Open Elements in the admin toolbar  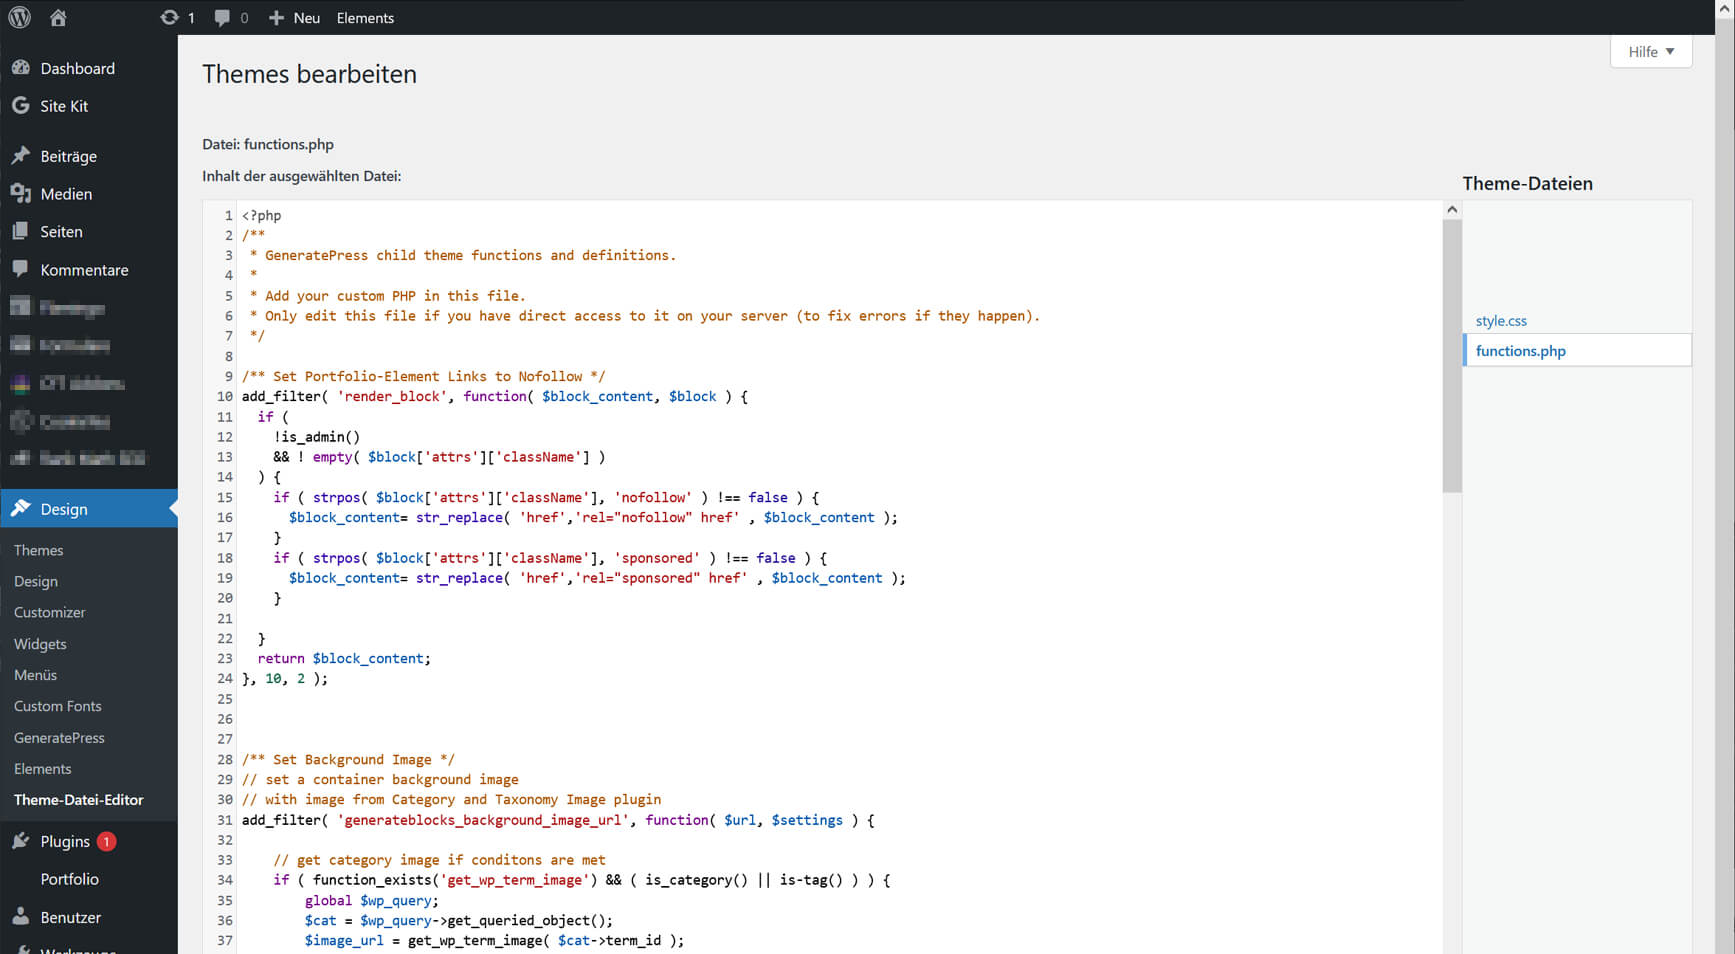pyautogui.click(x=365, y=18)
